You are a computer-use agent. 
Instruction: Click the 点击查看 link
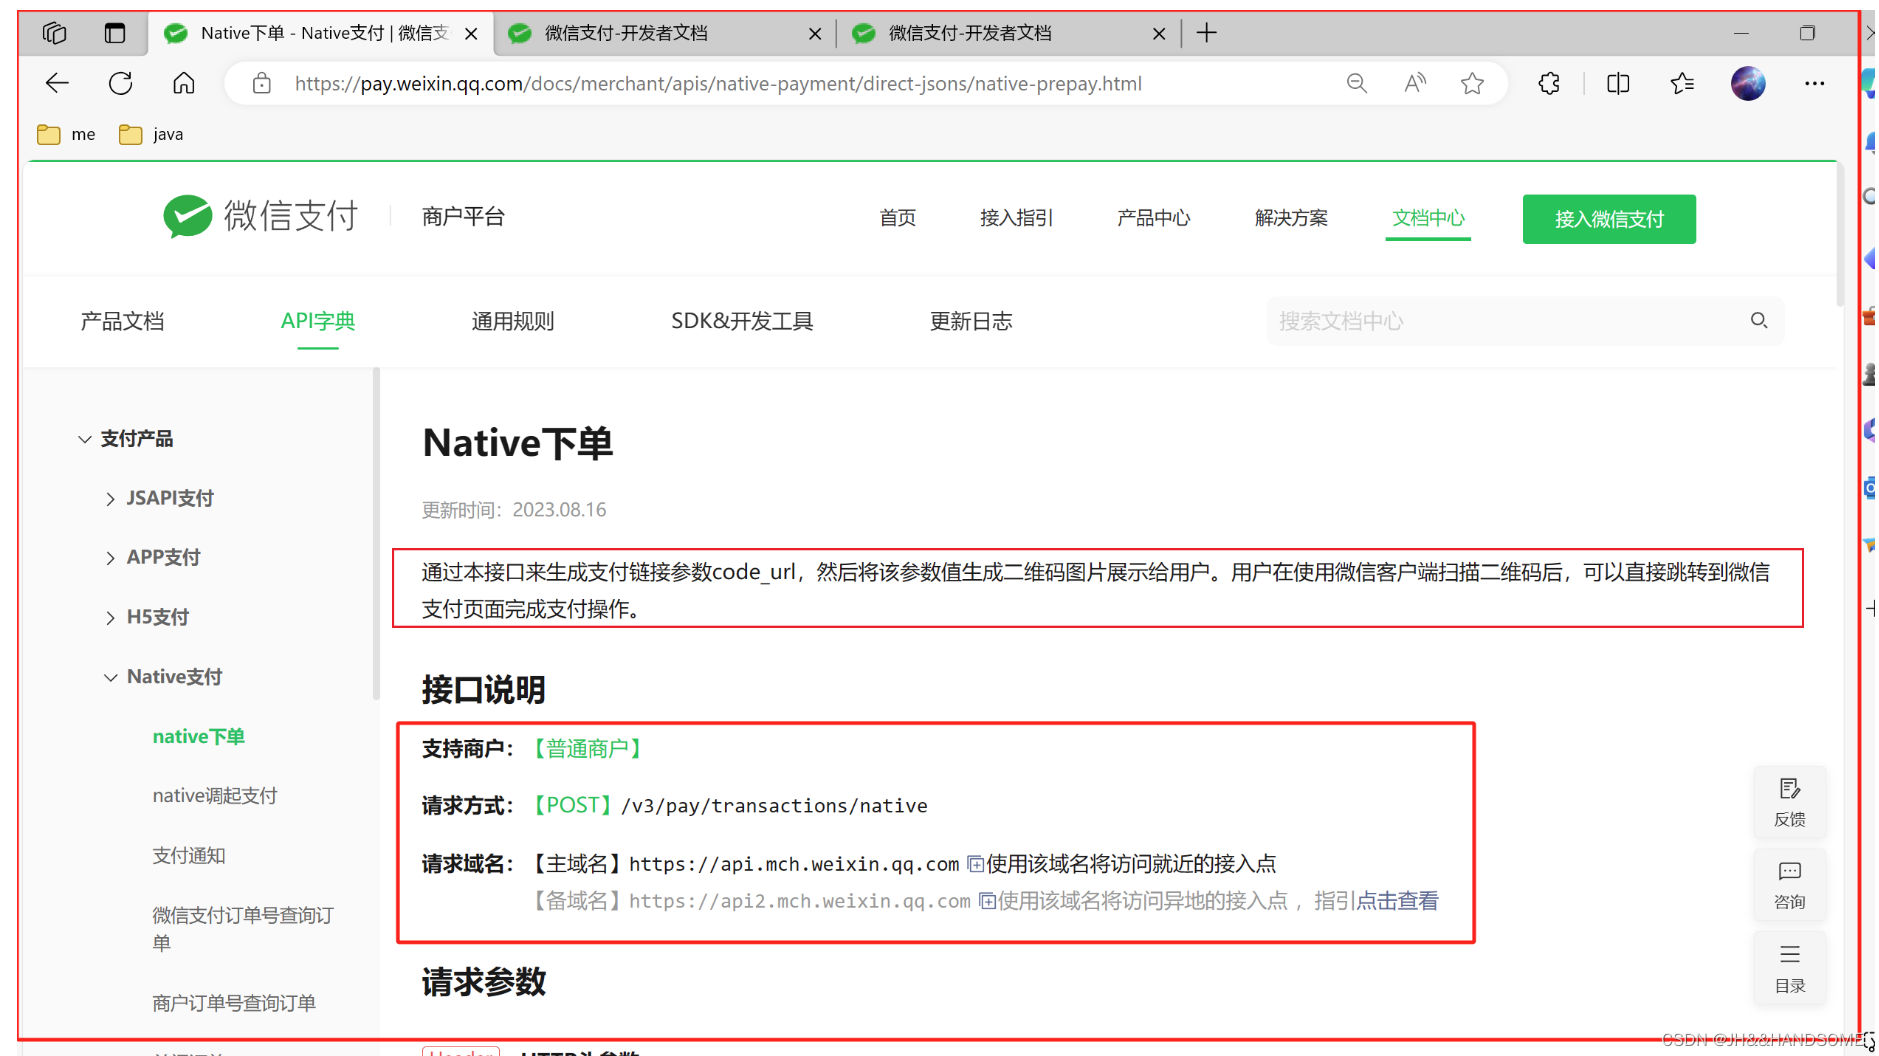click(1397, 901)
